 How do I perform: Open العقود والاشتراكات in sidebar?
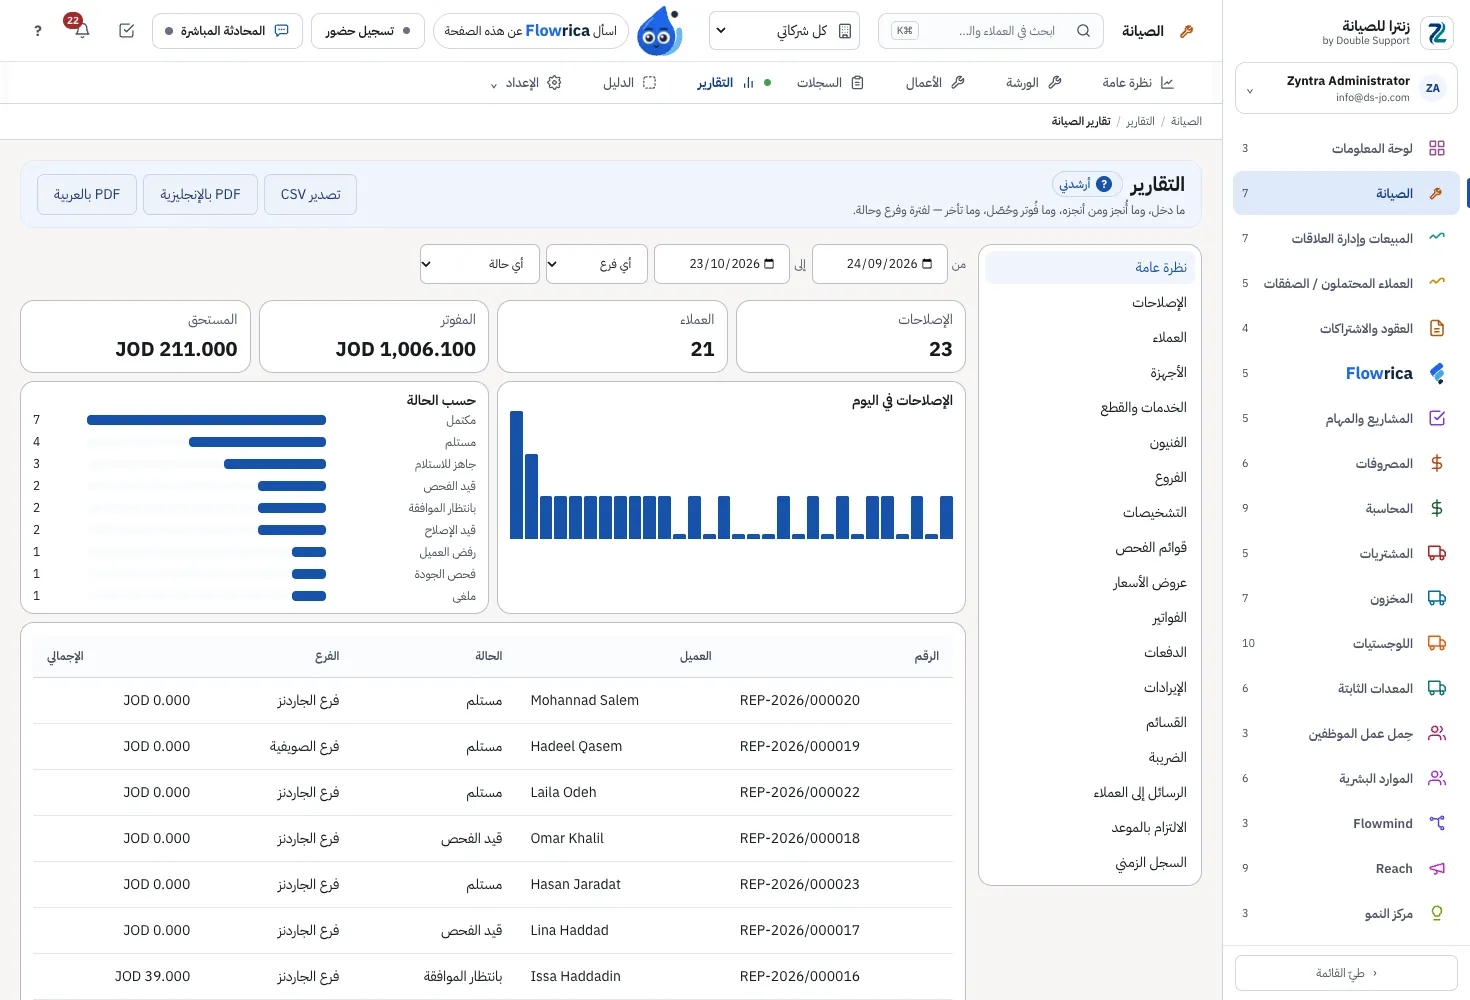(1346, 328)
